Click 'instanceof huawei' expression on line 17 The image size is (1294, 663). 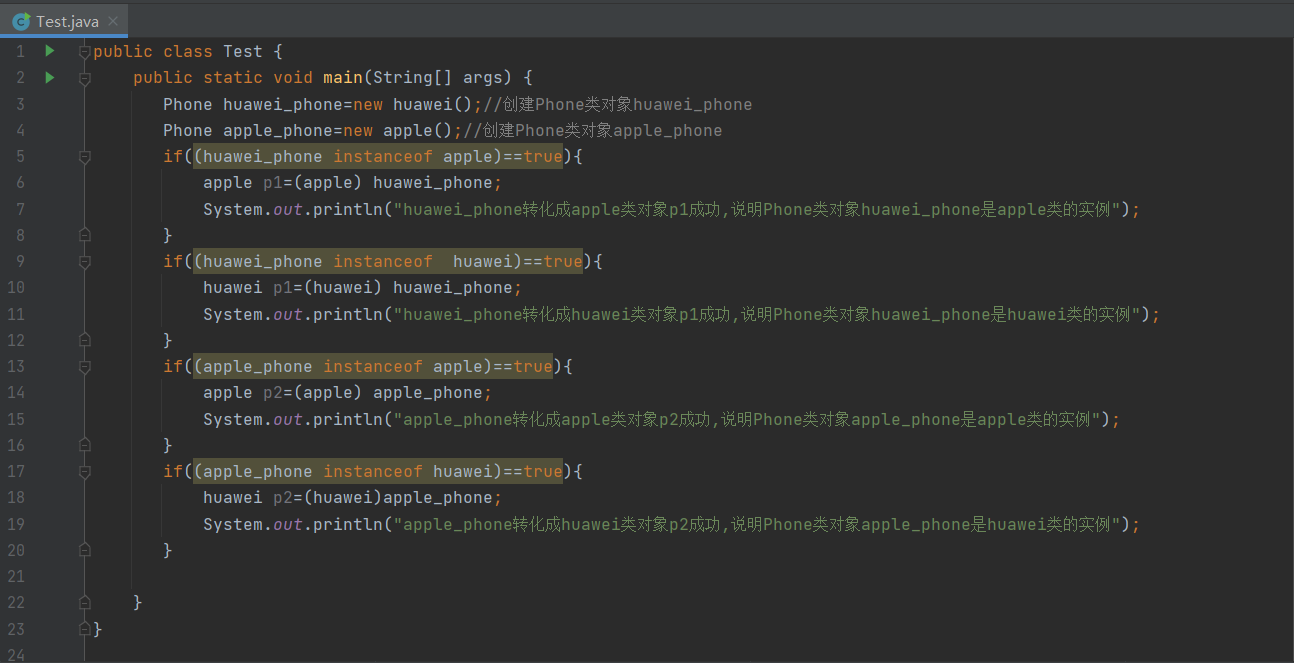click(x=408, y=471)
